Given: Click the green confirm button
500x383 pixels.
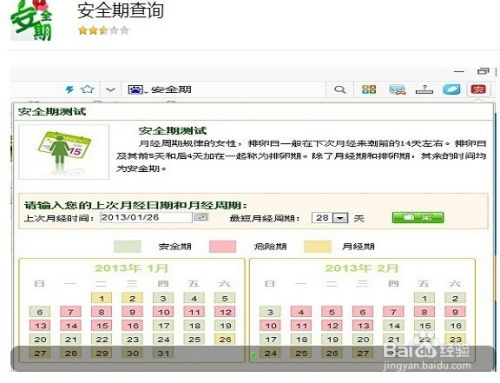Looking at the screenshot, I should click(x=418, y=218).
